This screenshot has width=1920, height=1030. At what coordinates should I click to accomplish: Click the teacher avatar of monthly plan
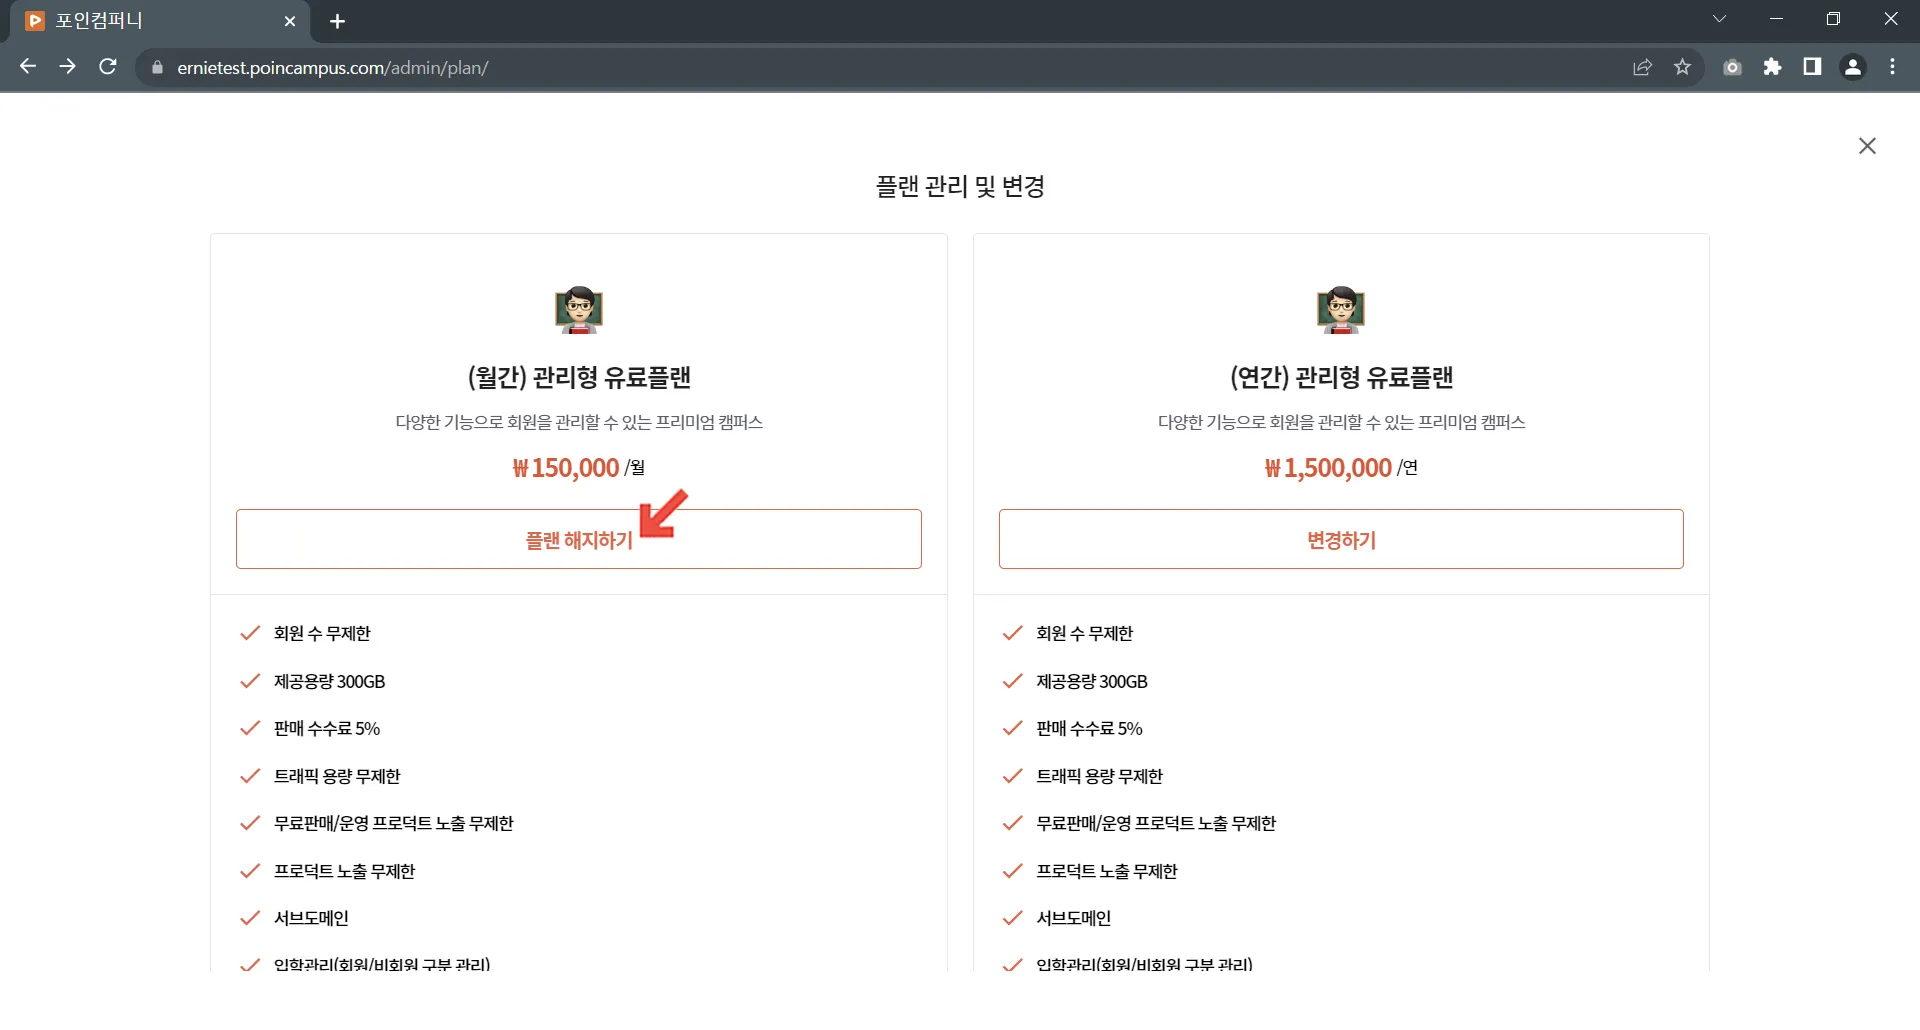[x=579, y=309]
